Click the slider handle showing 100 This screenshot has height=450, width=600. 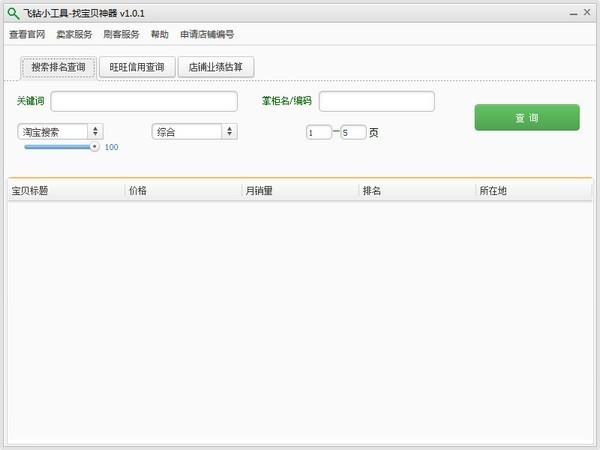[x=94, y=147]
